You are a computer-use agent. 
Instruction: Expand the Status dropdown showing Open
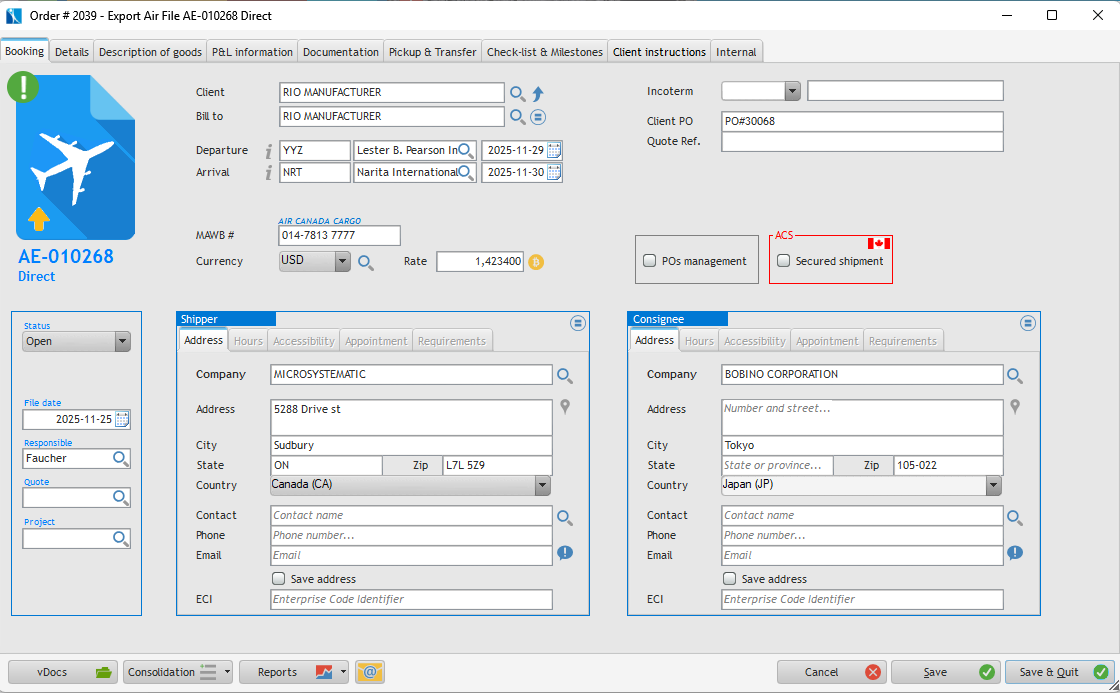pos(122,342)
